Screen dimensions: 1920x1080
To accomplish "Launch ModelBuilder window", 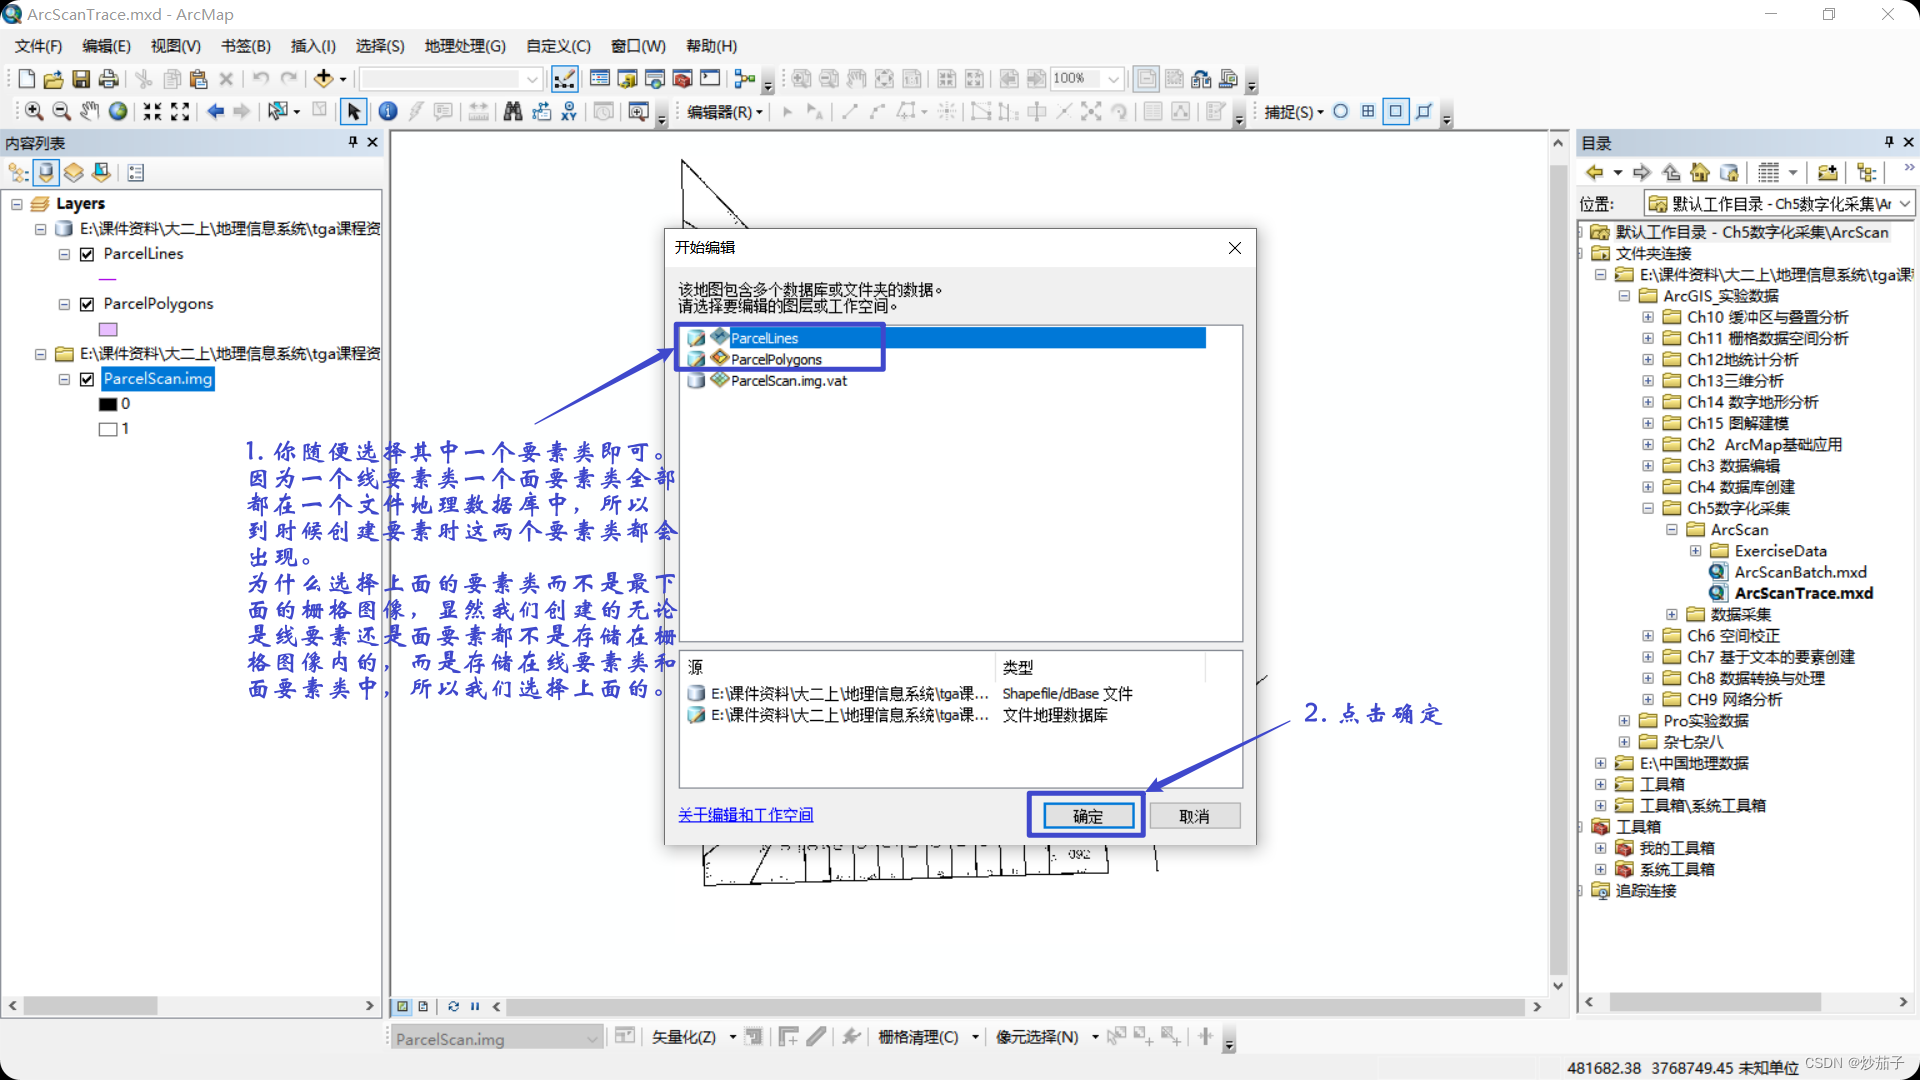I will pos(745,79).
